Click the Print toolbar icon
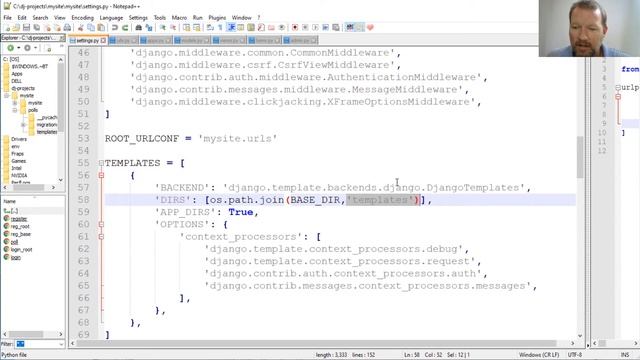This screenshot has width=640, height=360. coord(68,28)
